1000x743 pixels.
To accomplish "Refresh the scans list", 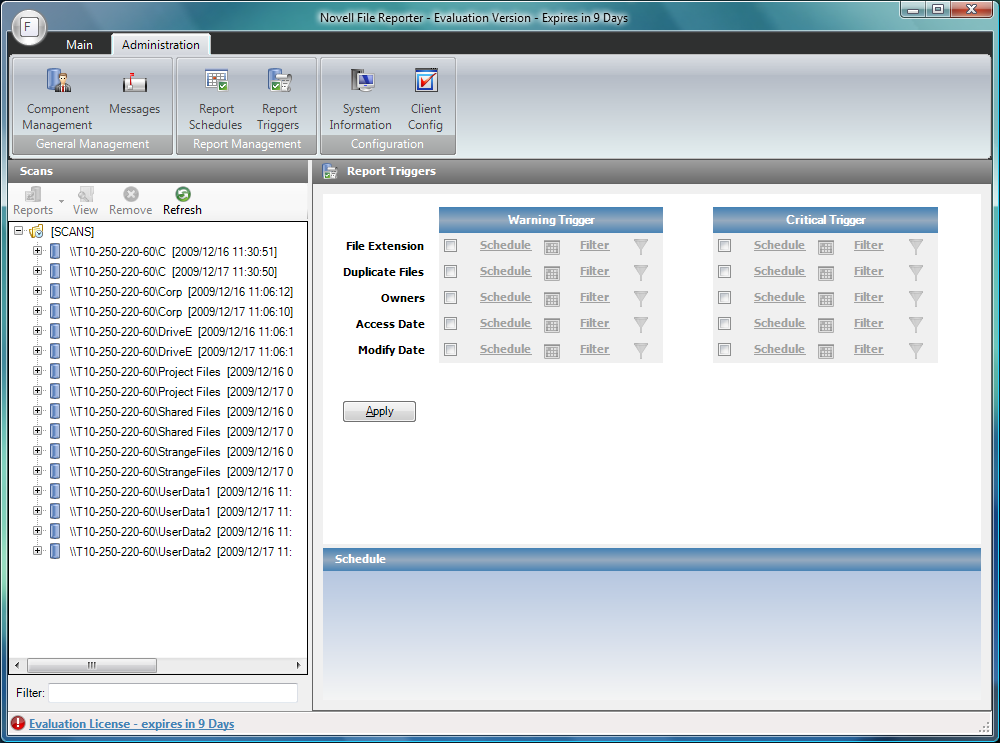I will pyautogui.click(x=182, y=201).
